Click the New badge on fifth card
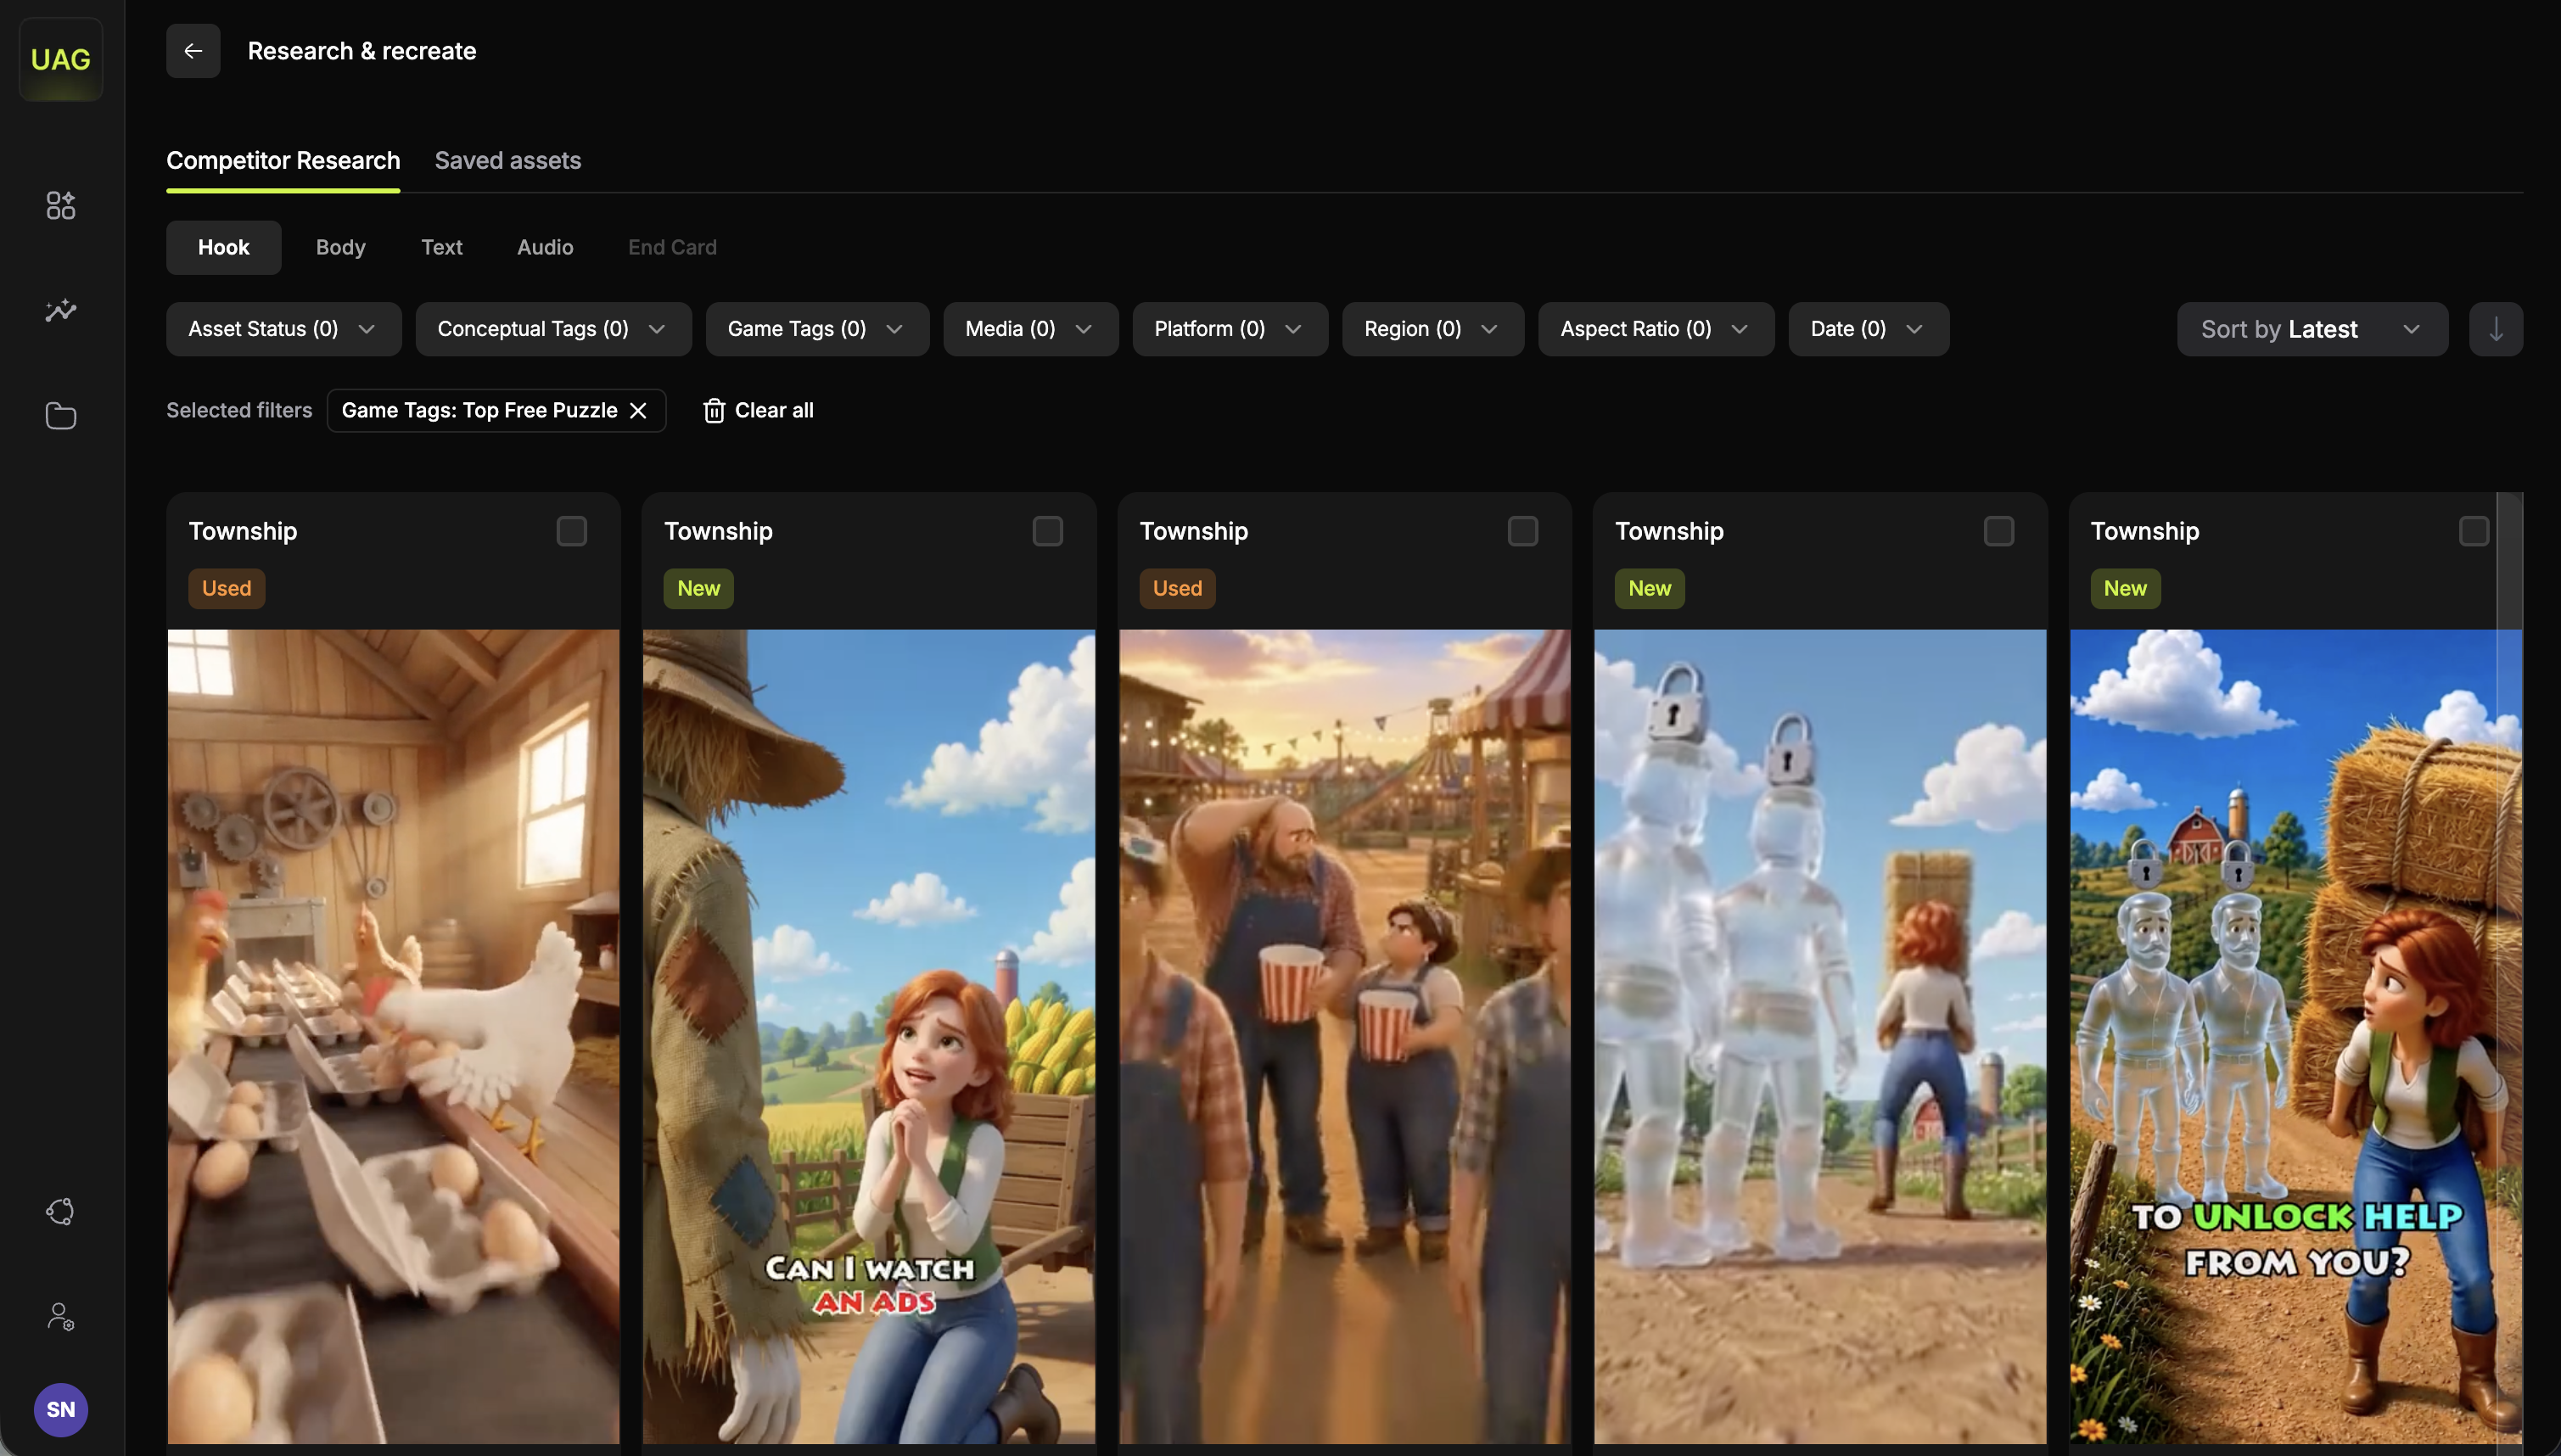2561x1456 pixels. coord(2125,588)
